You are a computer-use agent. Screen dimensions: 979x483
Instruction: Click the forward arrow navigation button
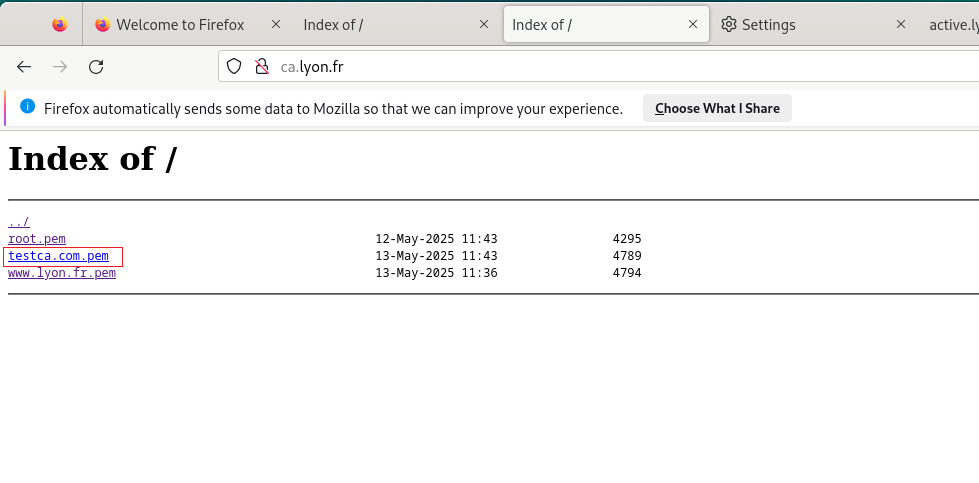coord(60,67)
